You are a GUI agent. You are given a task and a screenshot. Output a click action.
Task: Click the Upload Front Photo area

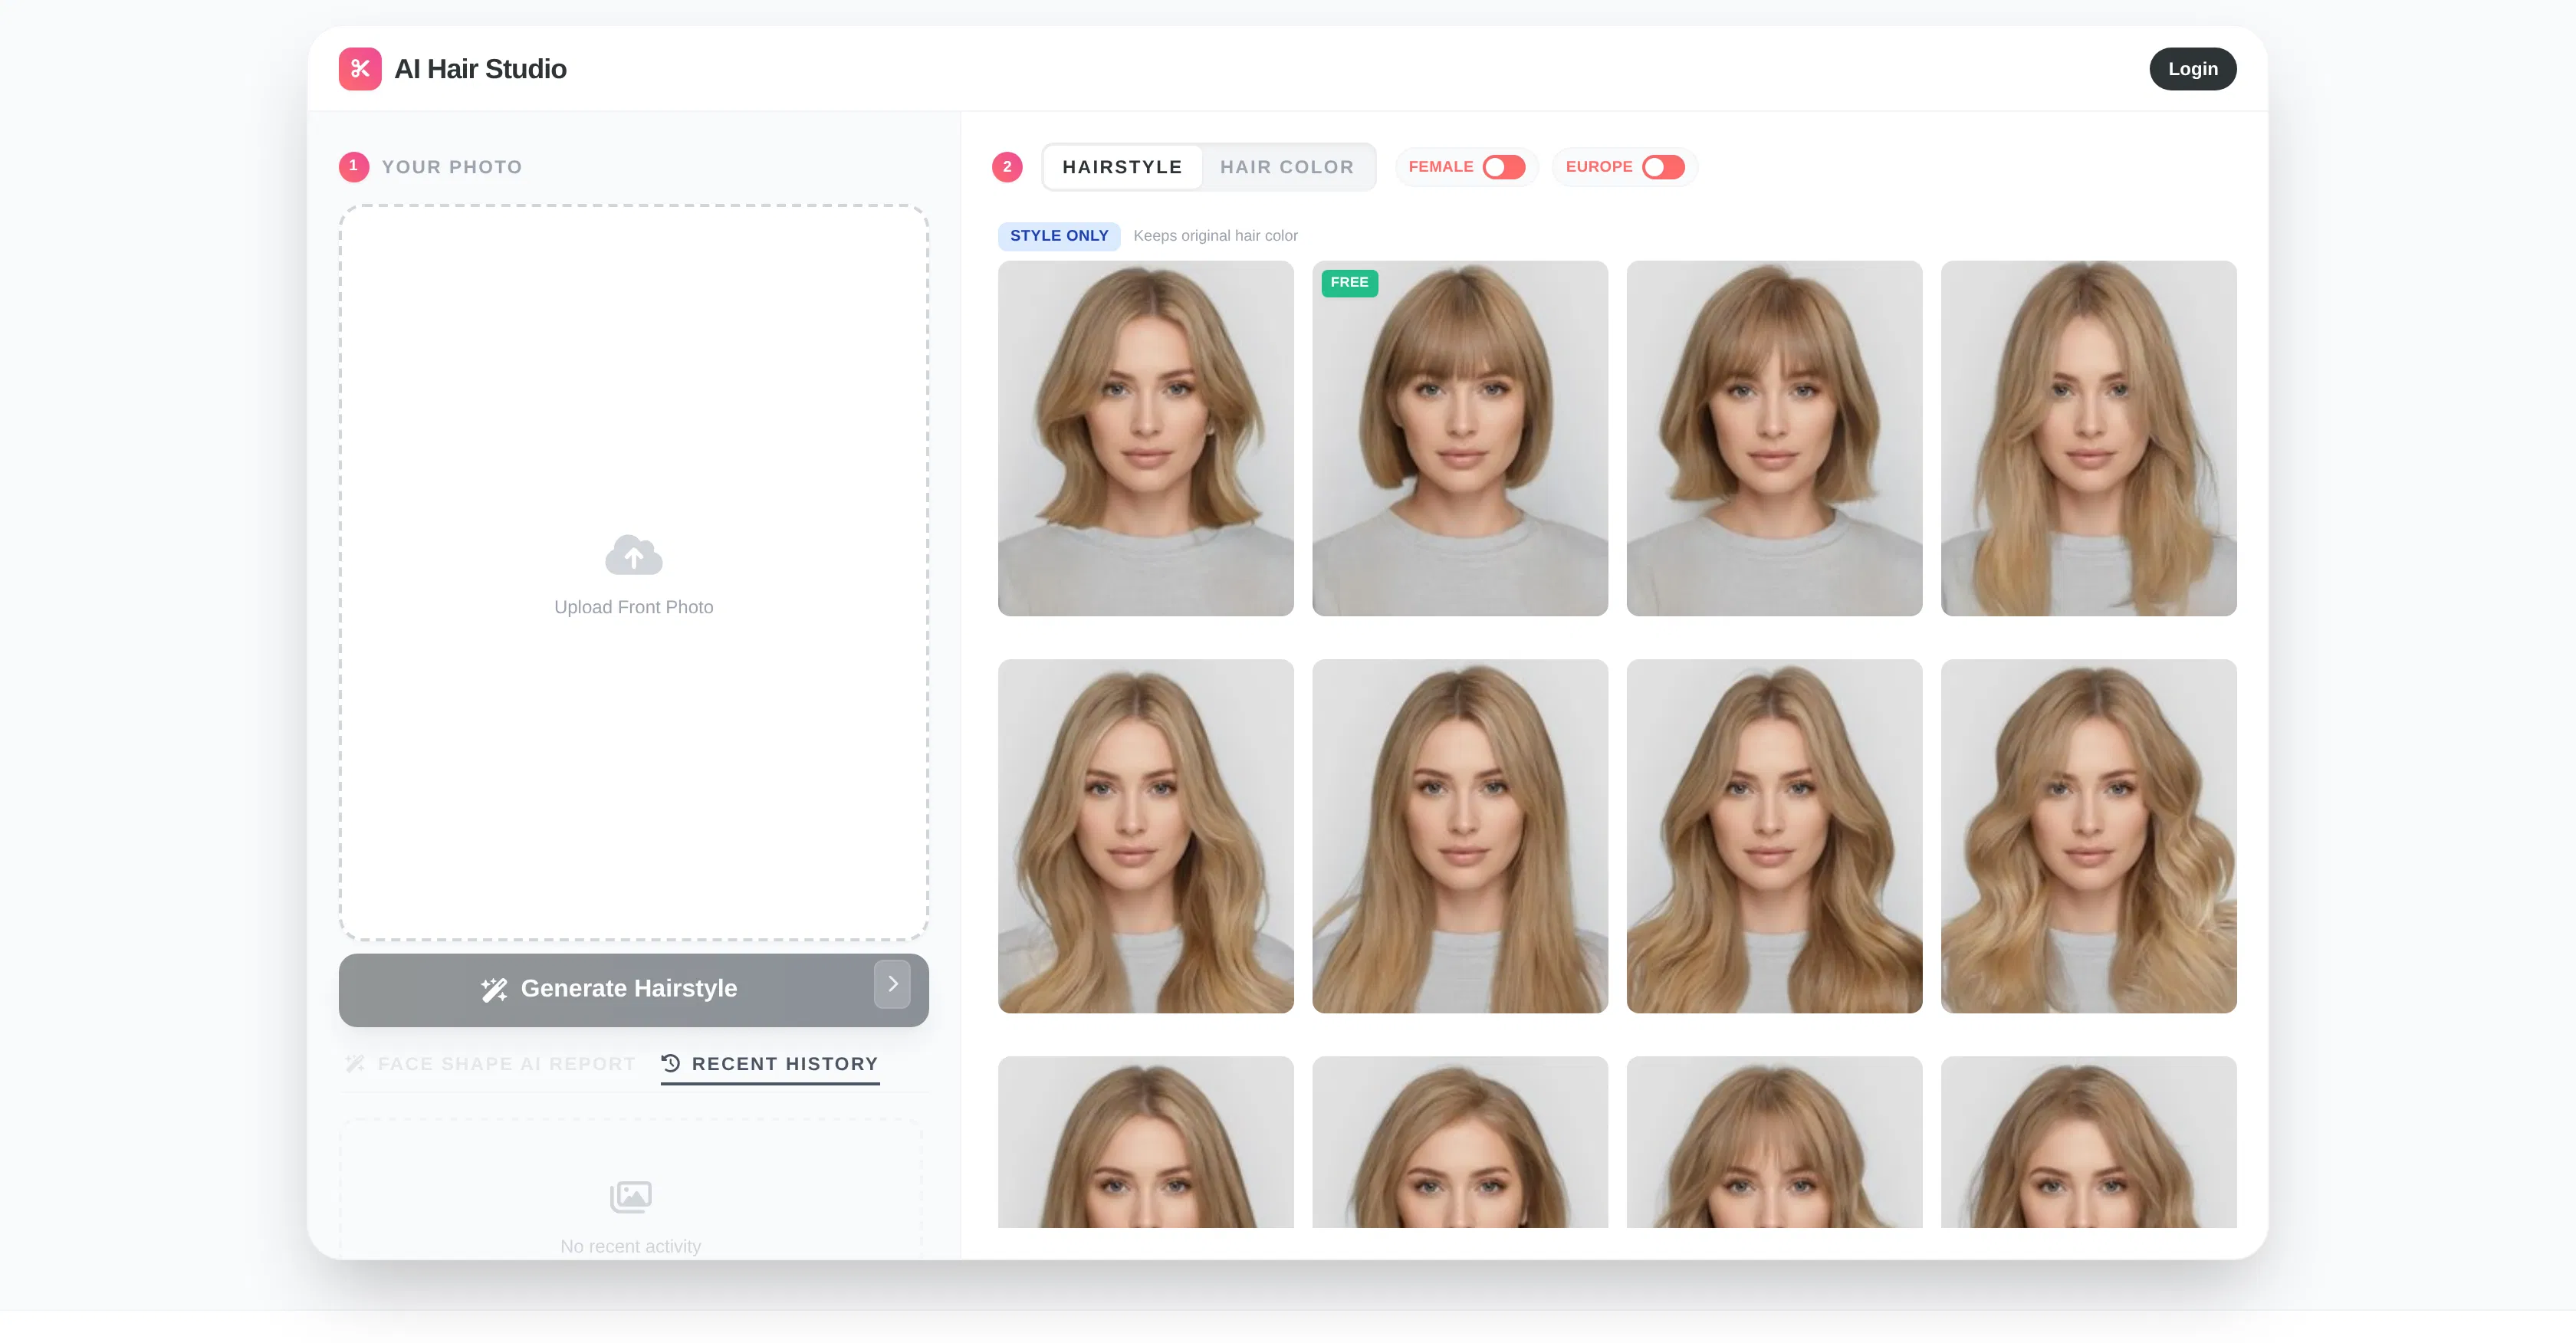click(633, 573)
